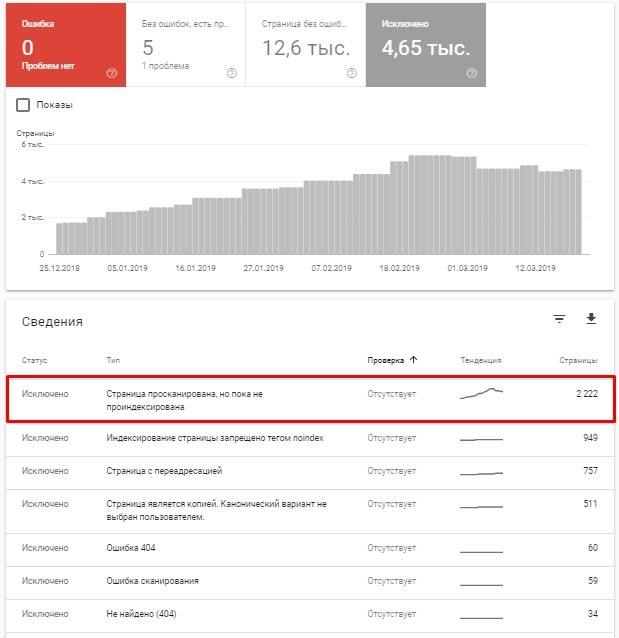Click page count 2 222
The width and height of the screenshot is (619, 638).
tap(587, 393)
